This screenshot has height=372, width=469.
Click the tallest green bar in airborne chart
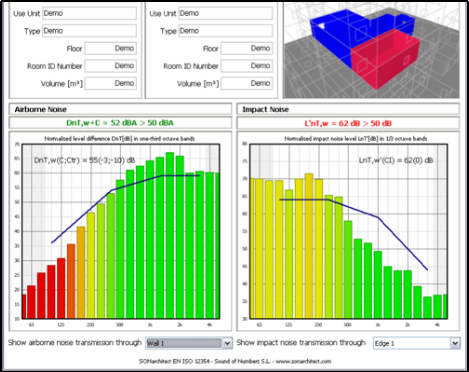(x=170, y=235)
